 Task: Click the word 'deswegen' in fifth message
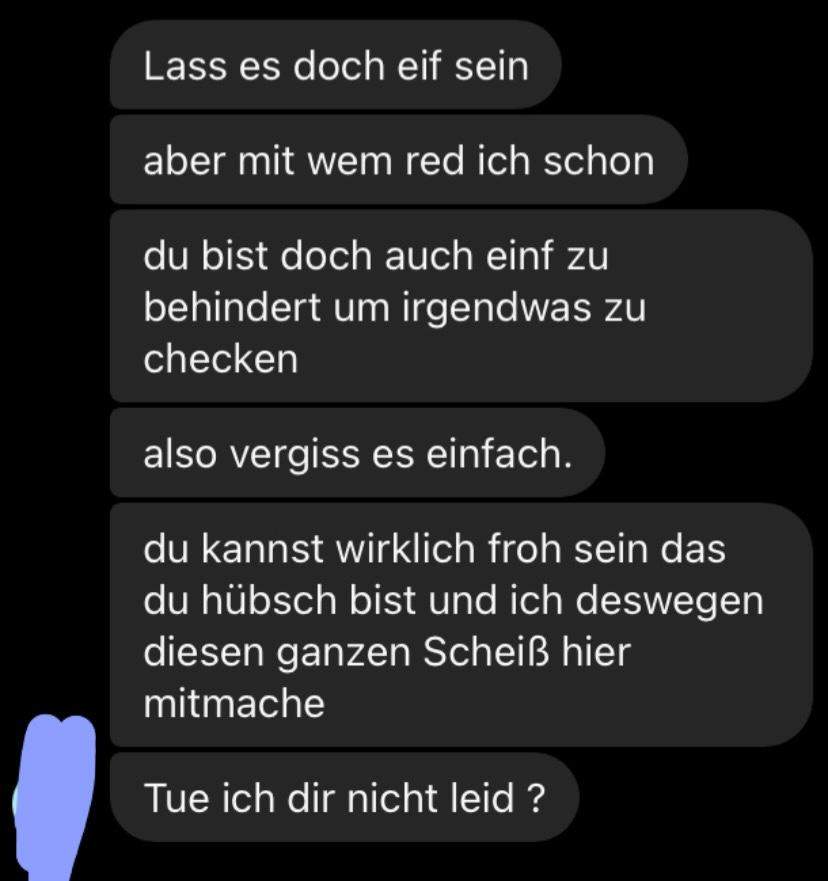(670, 602)
